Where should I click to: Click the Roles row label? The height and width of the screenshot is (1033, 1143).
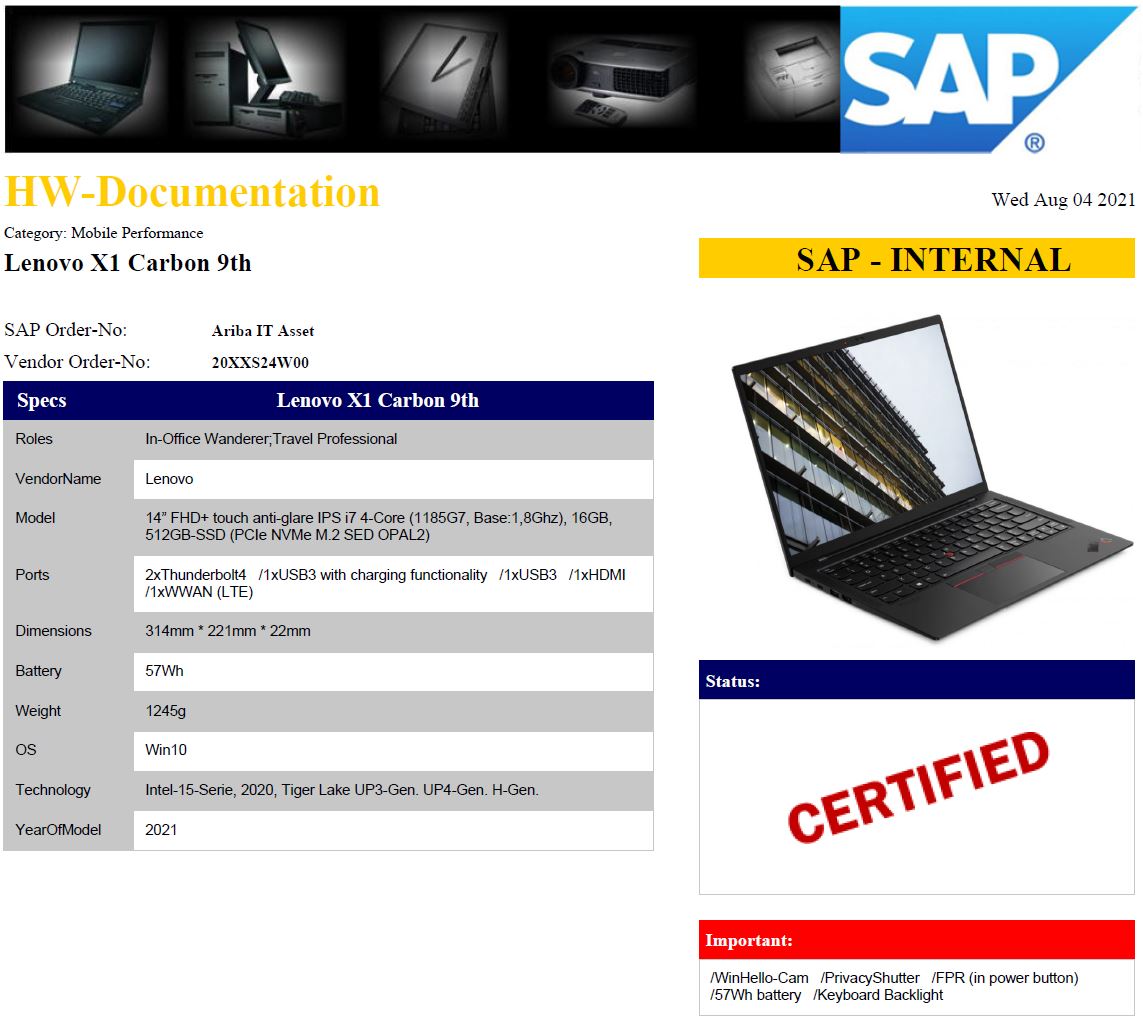coord(34,439)
